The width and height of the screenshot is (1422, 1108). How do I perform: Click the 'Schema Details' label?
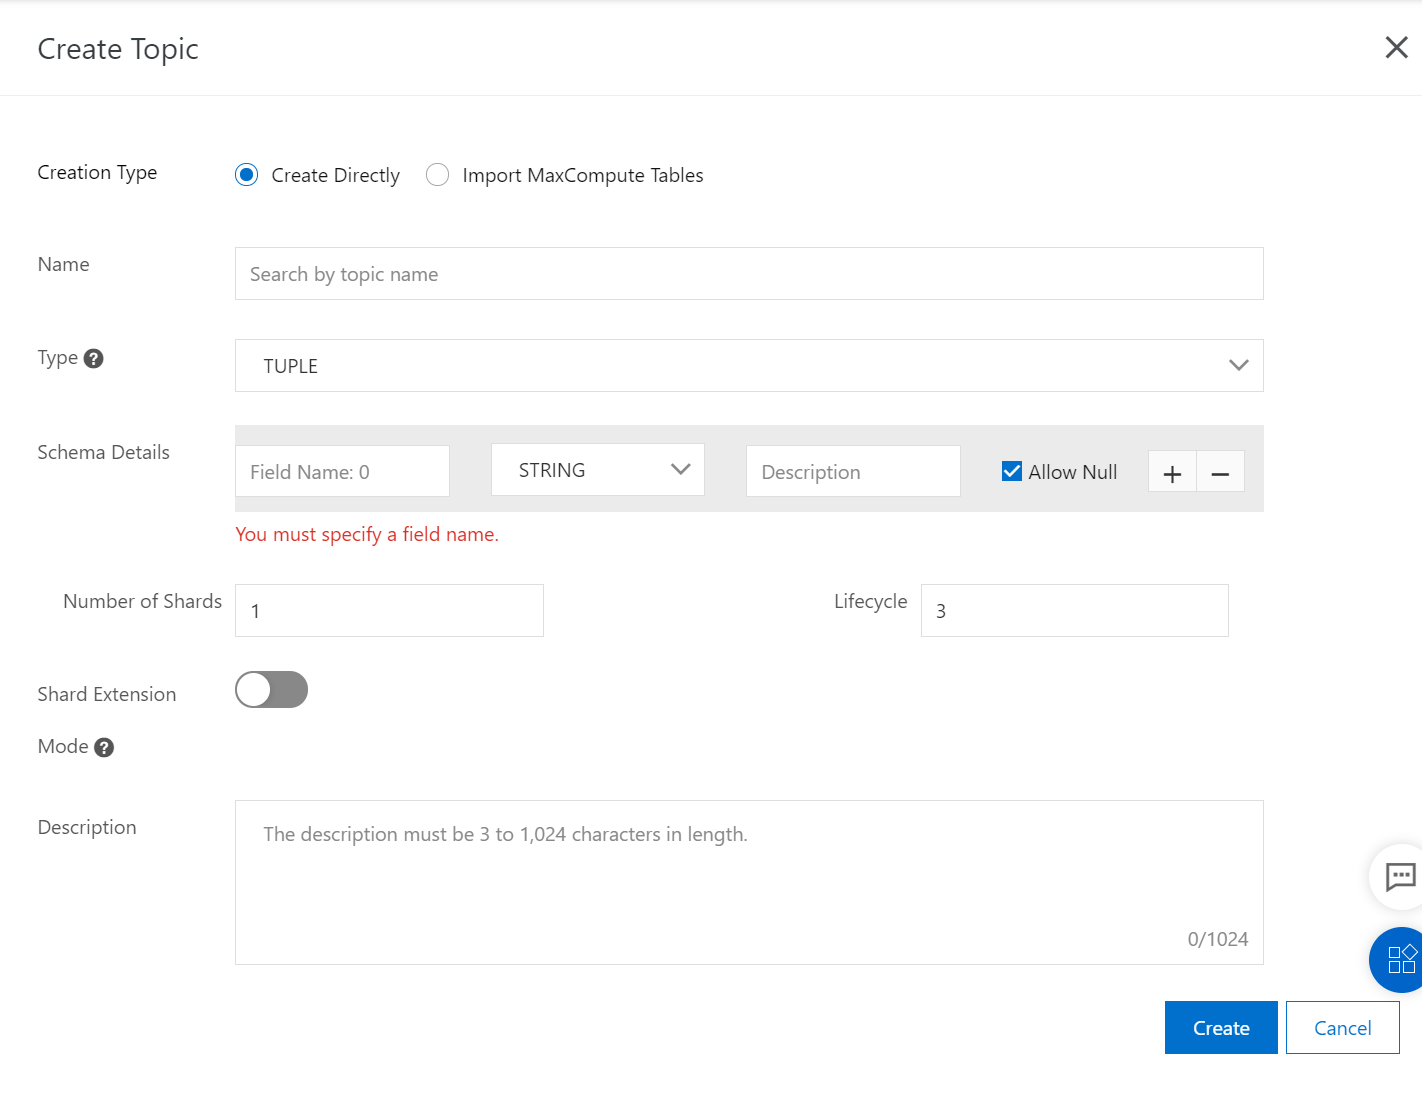click(x=104, y=452)
